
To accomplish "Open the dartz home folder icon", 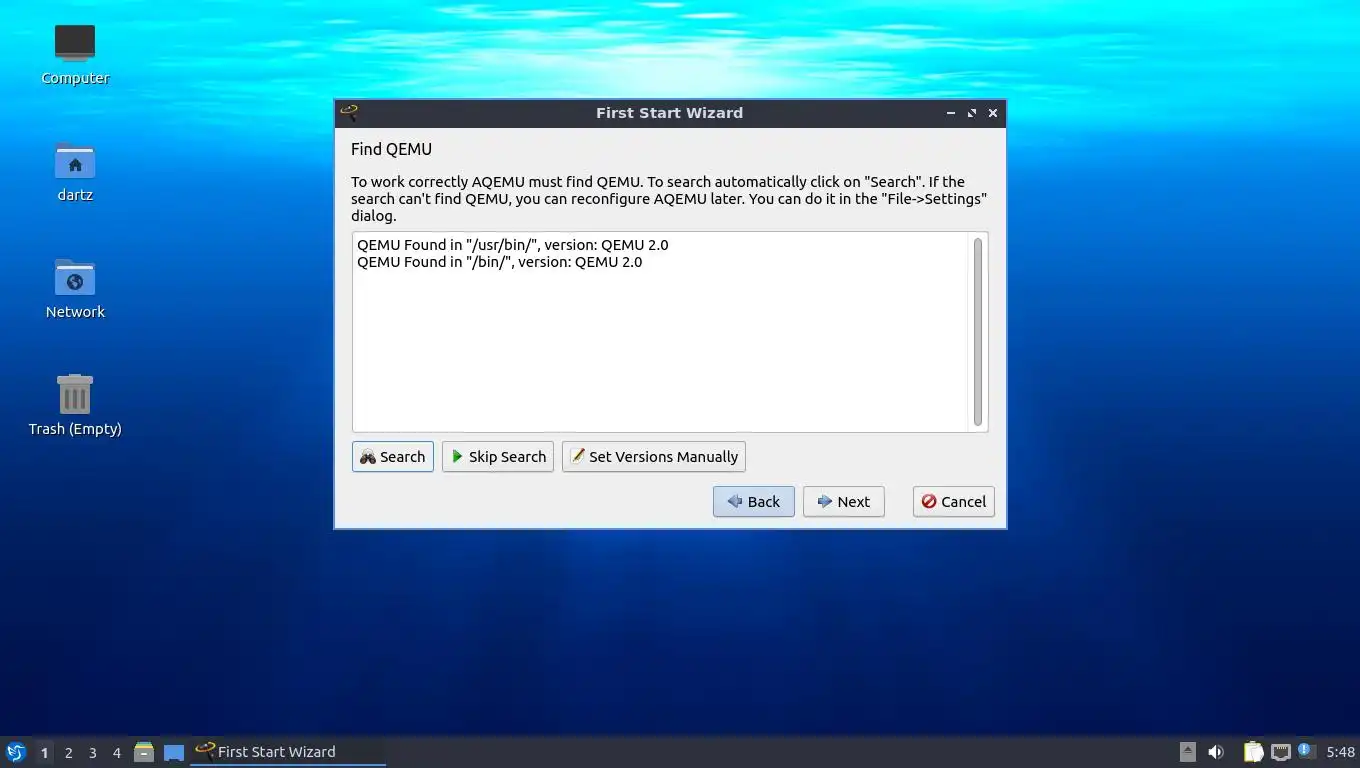I will click(x=75, y=172).
